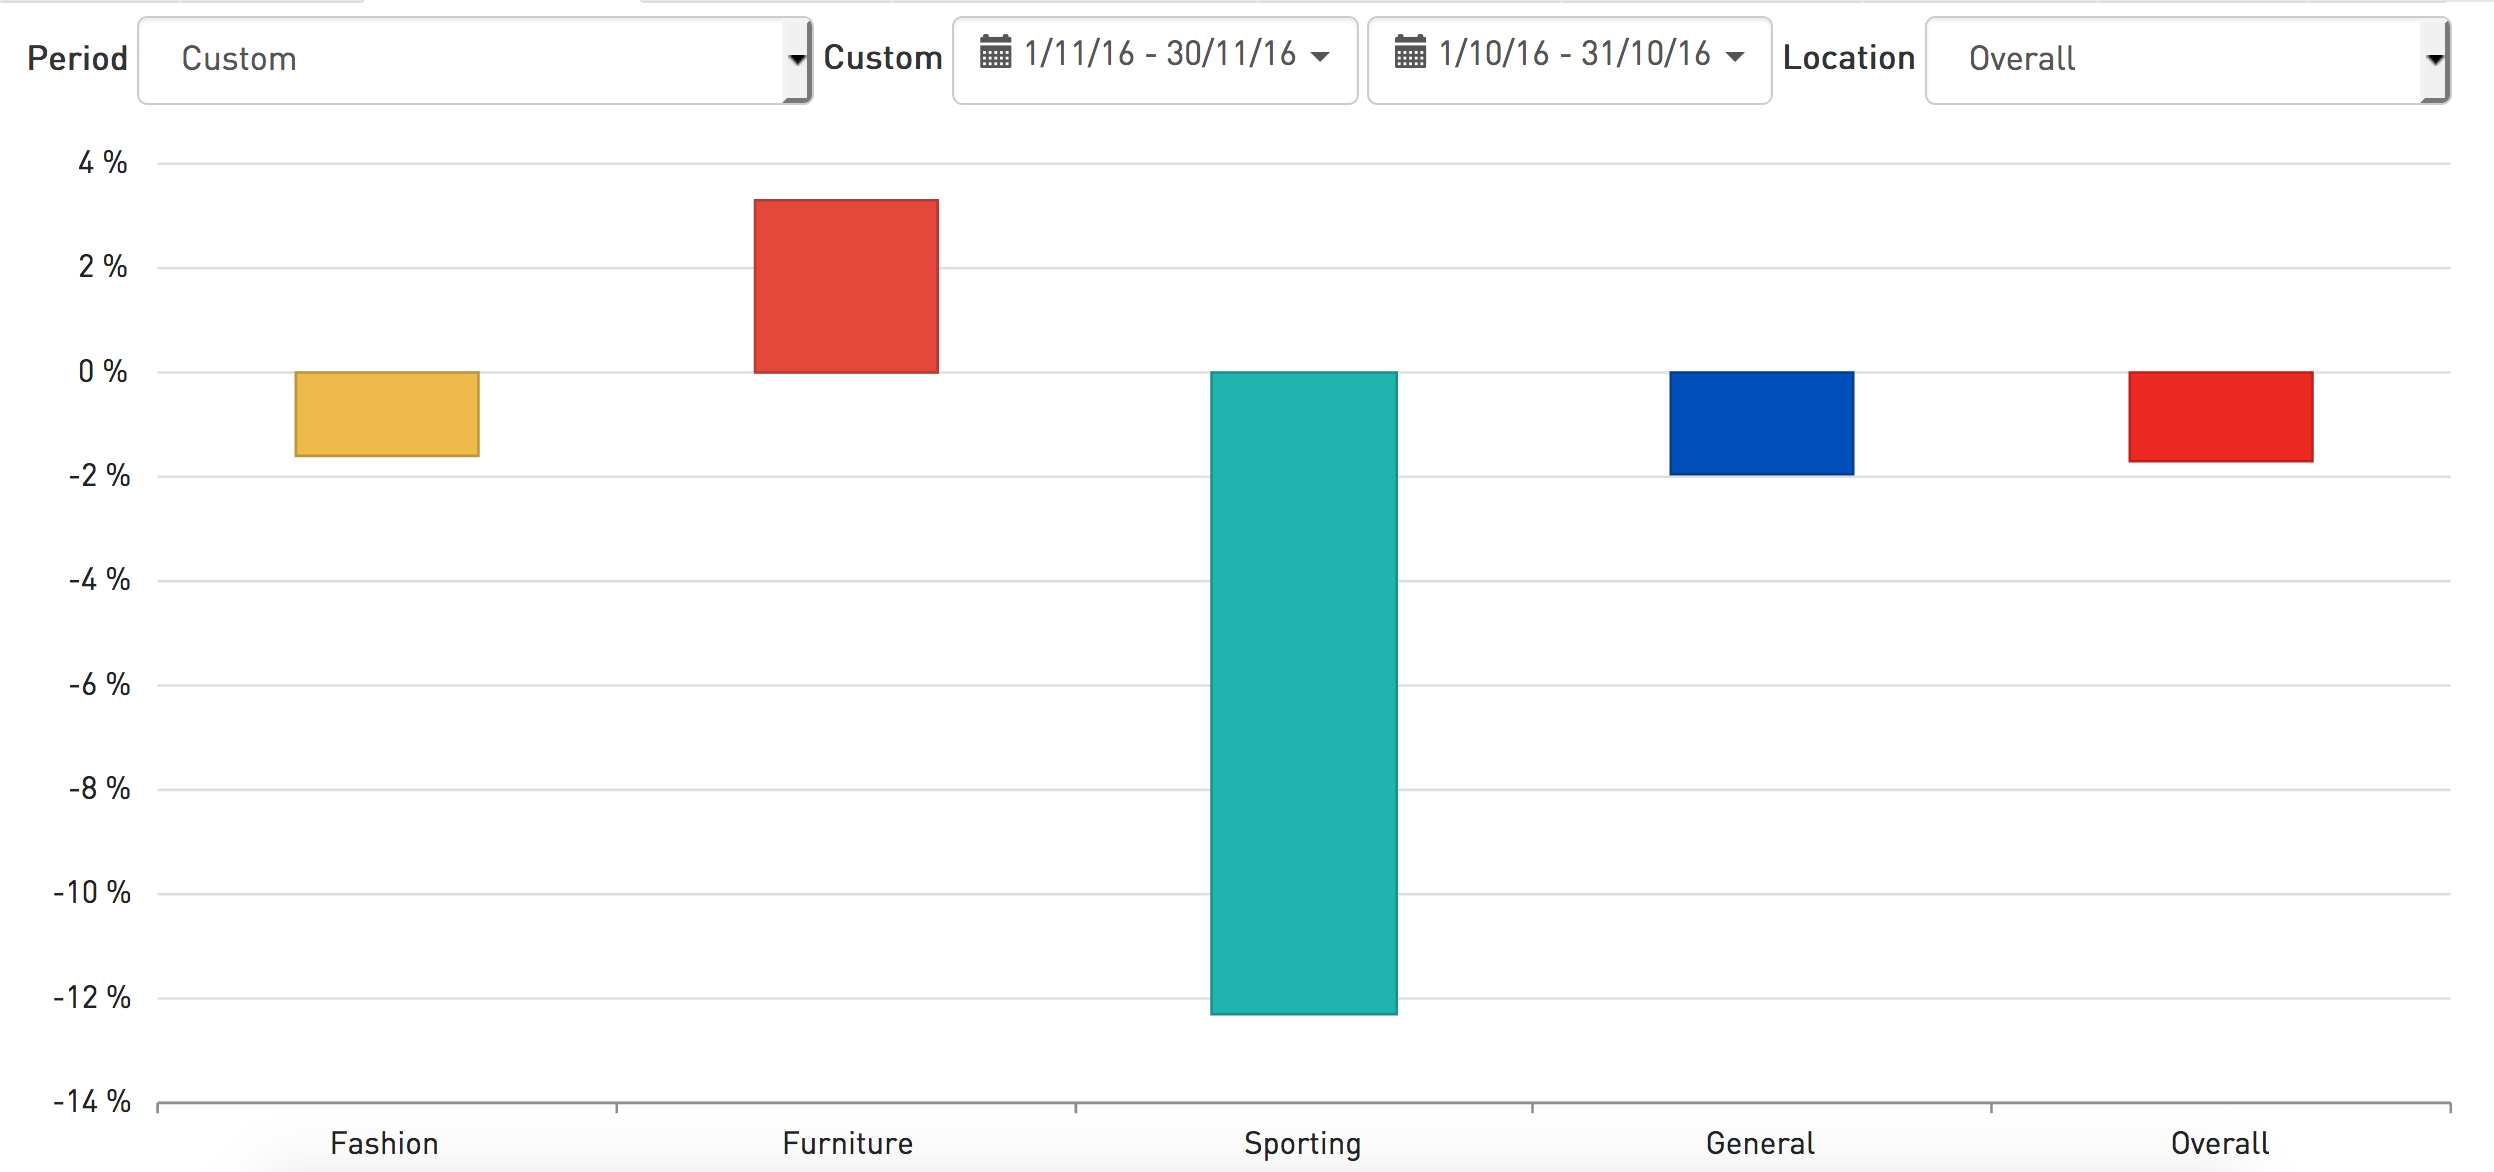Click the red Overall bar
Image resolution: width=2494 pixels, height=1172 pixels.
[2220, 417]
